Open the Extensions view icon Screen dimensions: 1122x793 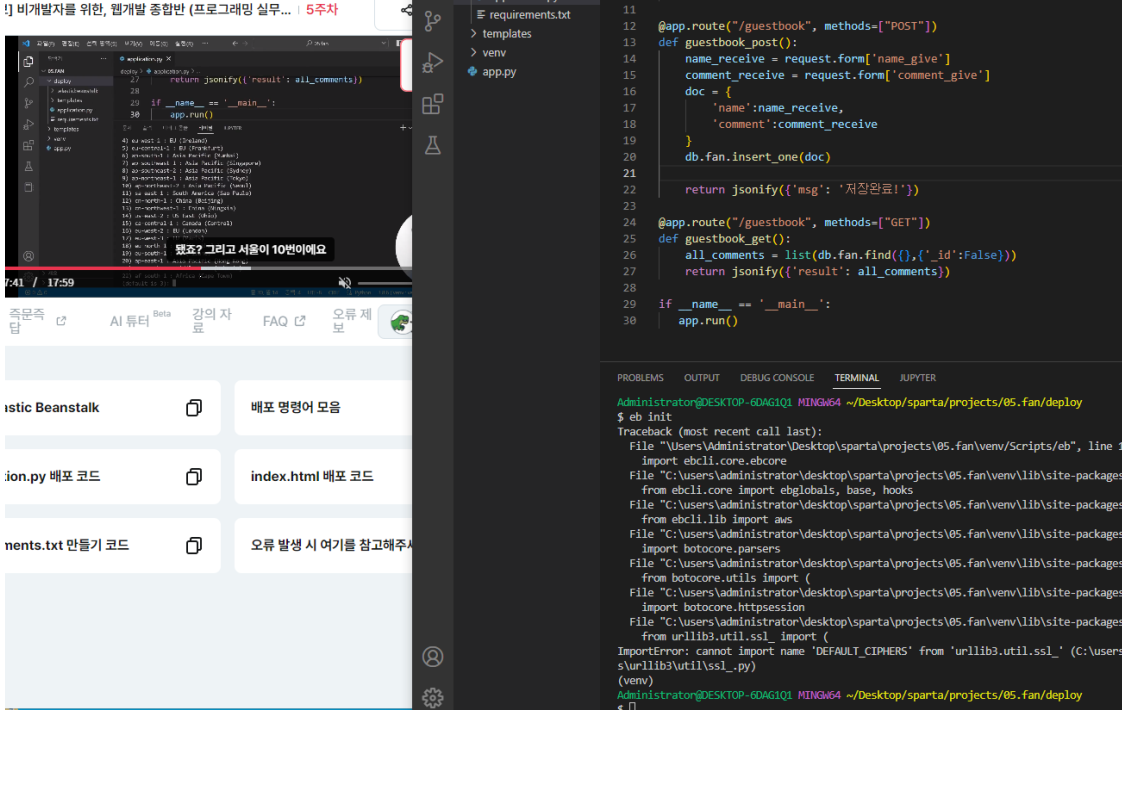click(x=433, y=104)
